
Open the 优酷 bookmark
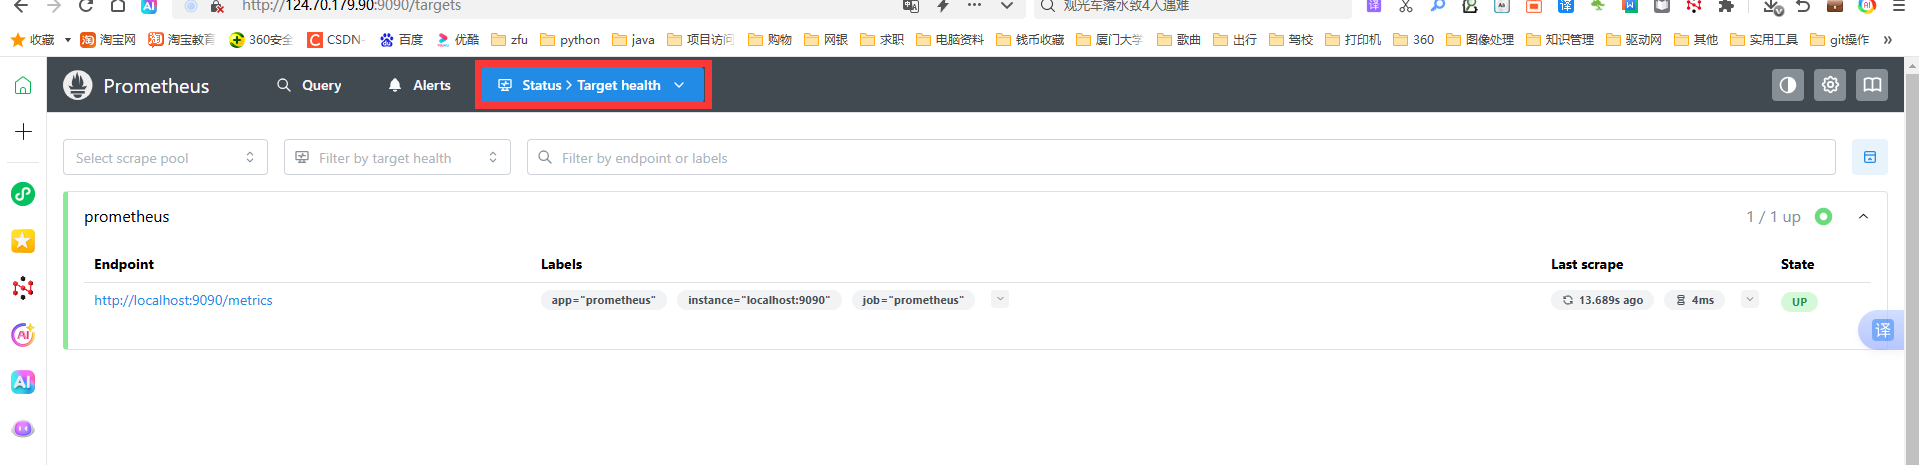(457, 40)
